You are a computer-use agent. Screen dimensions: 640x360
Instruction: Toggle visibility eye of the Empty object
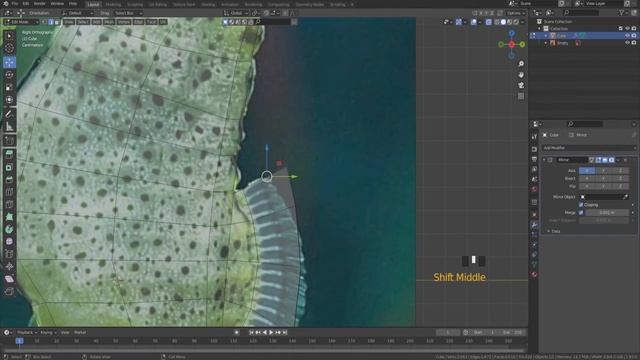pos(627,43)
